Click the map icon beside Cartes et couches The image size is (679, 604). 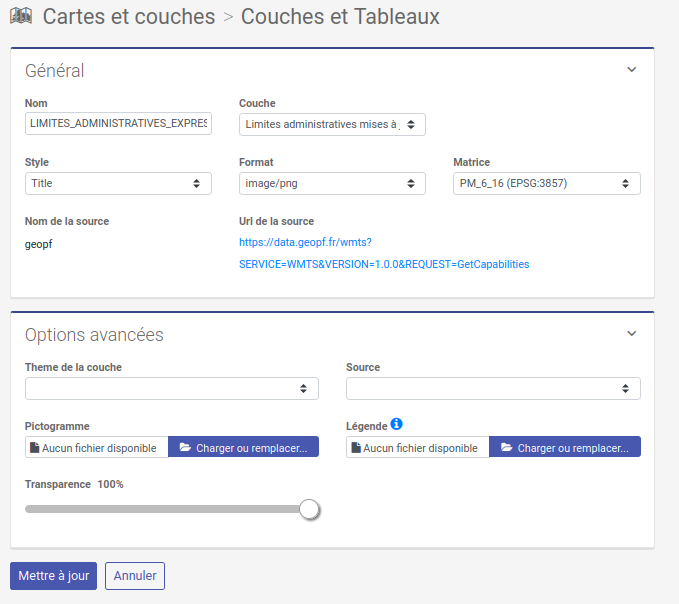click(x=21, y=17)
